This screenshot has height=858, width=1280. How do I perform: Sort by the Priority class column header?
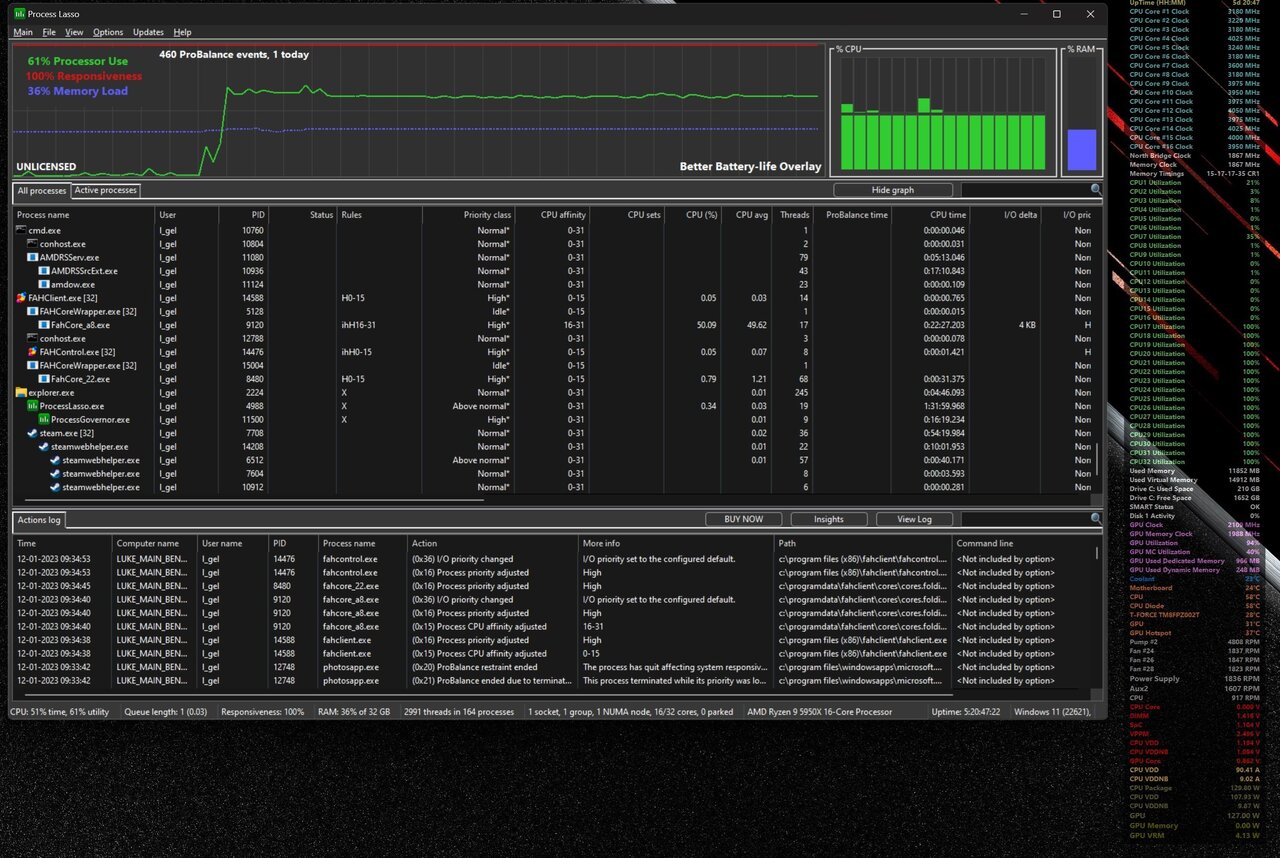(486, 214)
